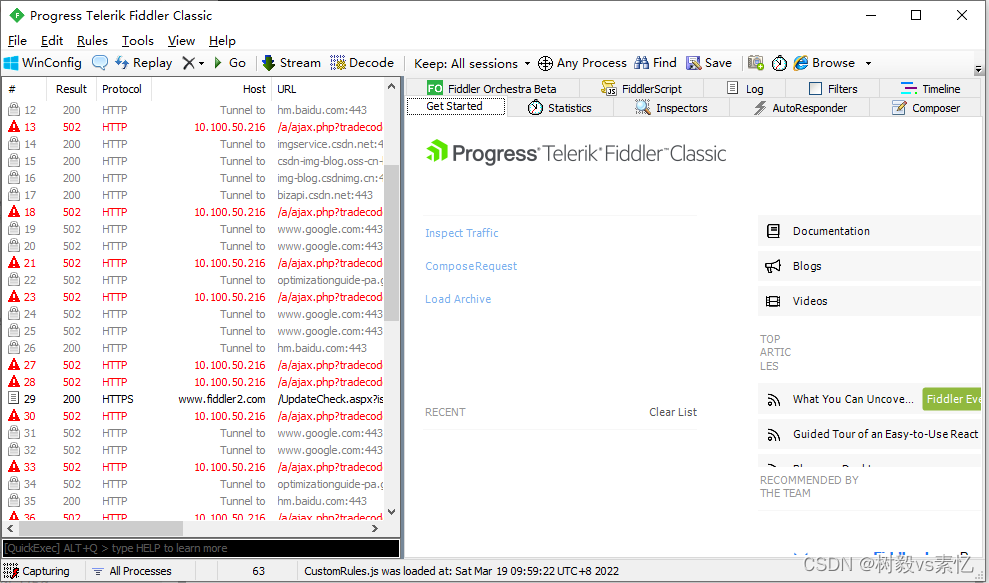Screen dimensions: 989x583
Task: Click document icon of session 29
Action: point(13,399)
